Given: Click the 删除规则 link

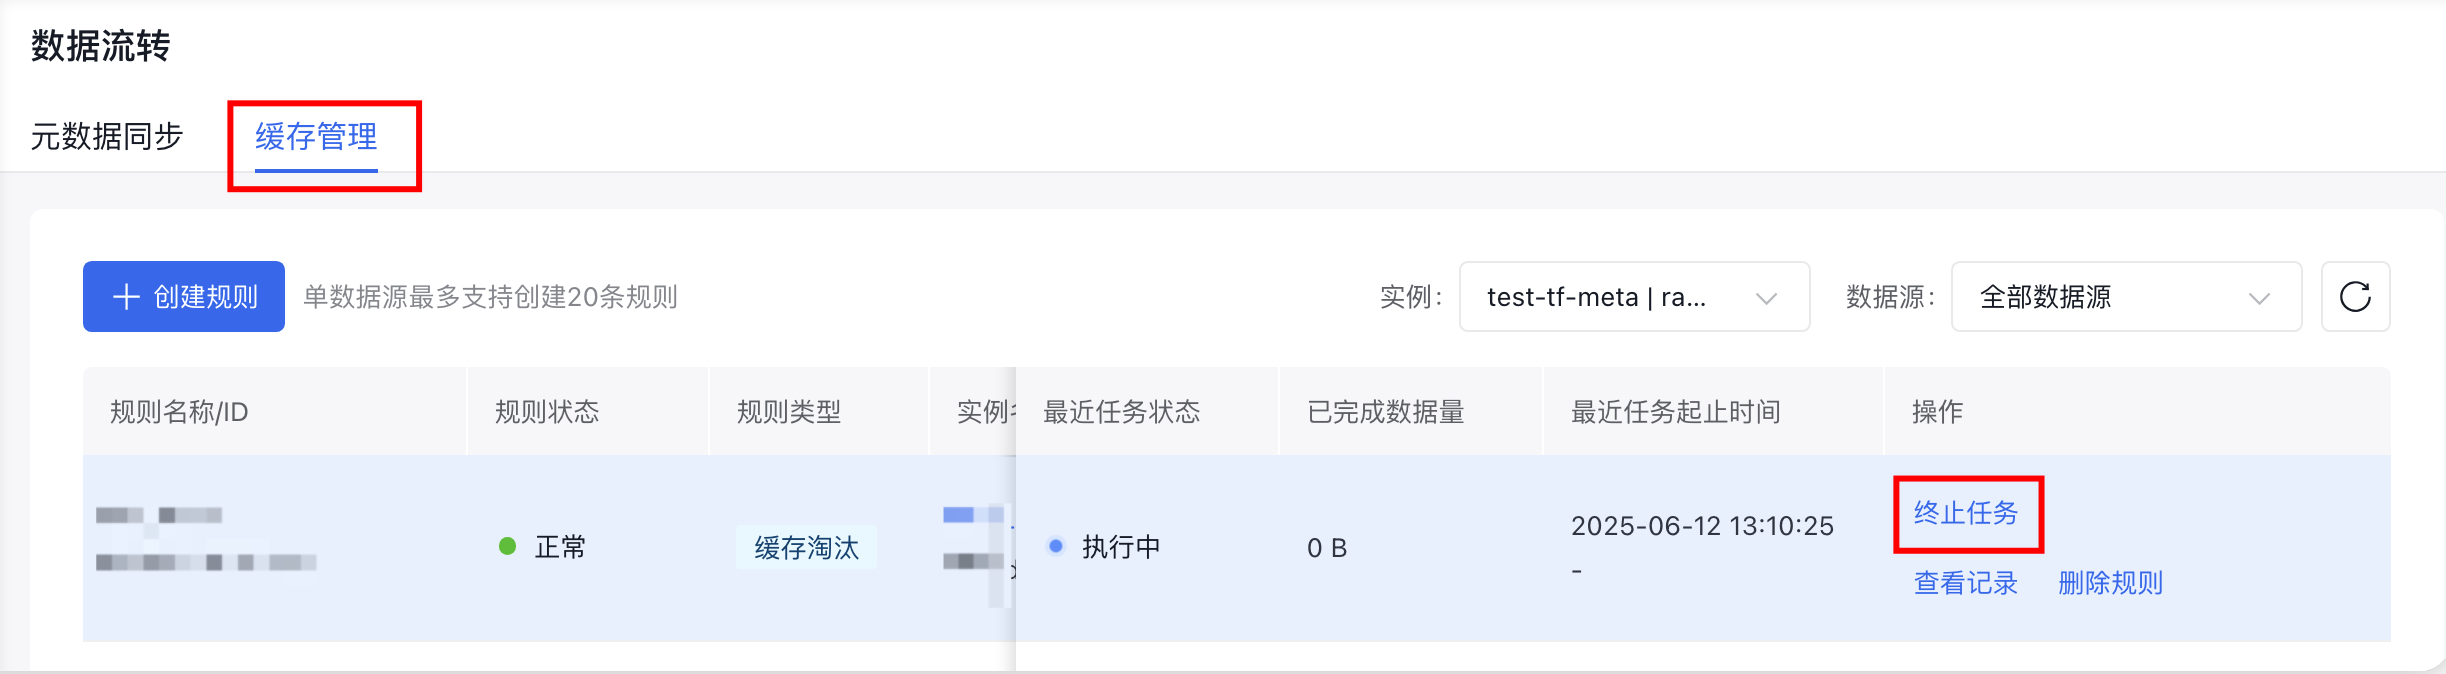Looking at the screenshot, I should click(x=2110, y=583).
